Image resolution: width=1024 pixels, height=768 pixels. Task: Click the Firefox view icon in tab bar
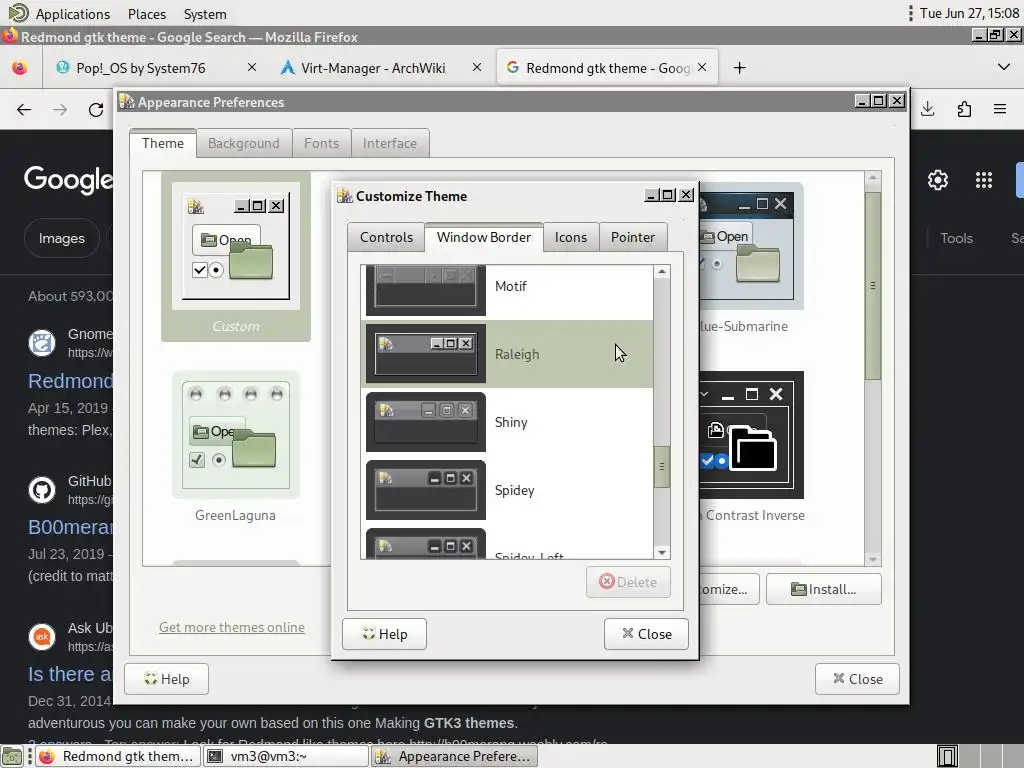tap(20, 67)
